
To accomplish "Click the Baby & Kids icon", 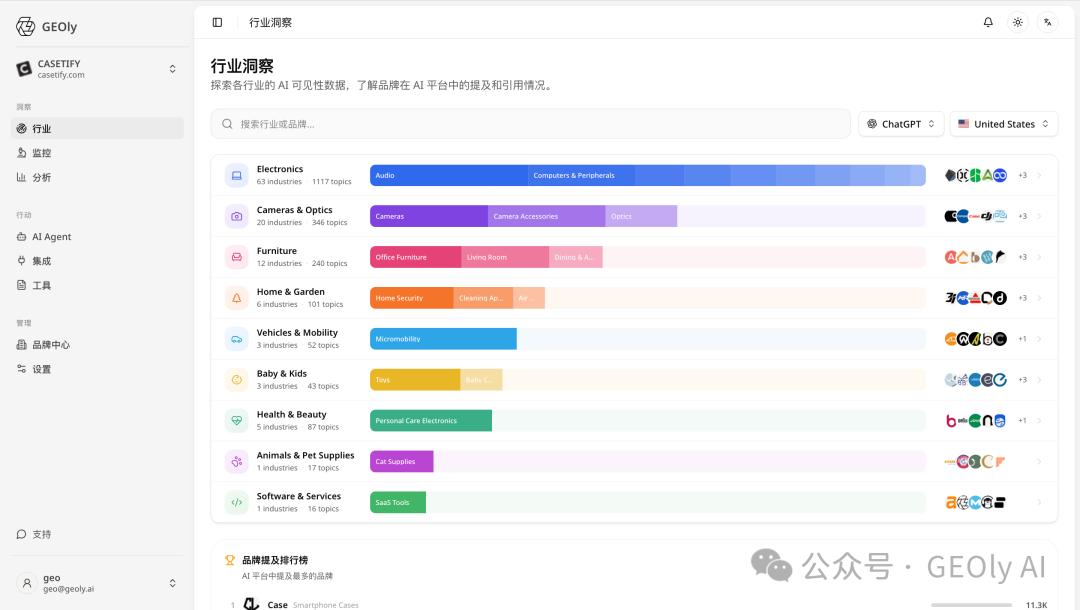I will [236, 380].
